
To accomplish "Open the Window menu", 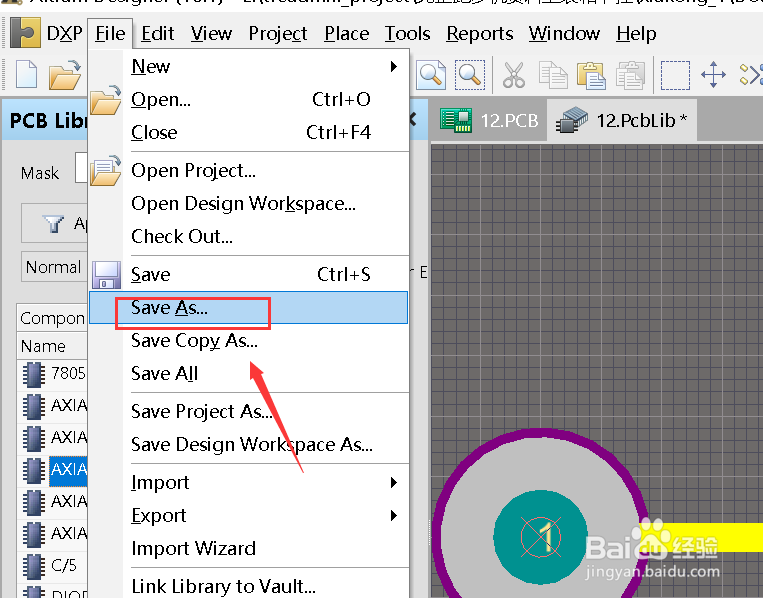I will click(x=564, y=34).
